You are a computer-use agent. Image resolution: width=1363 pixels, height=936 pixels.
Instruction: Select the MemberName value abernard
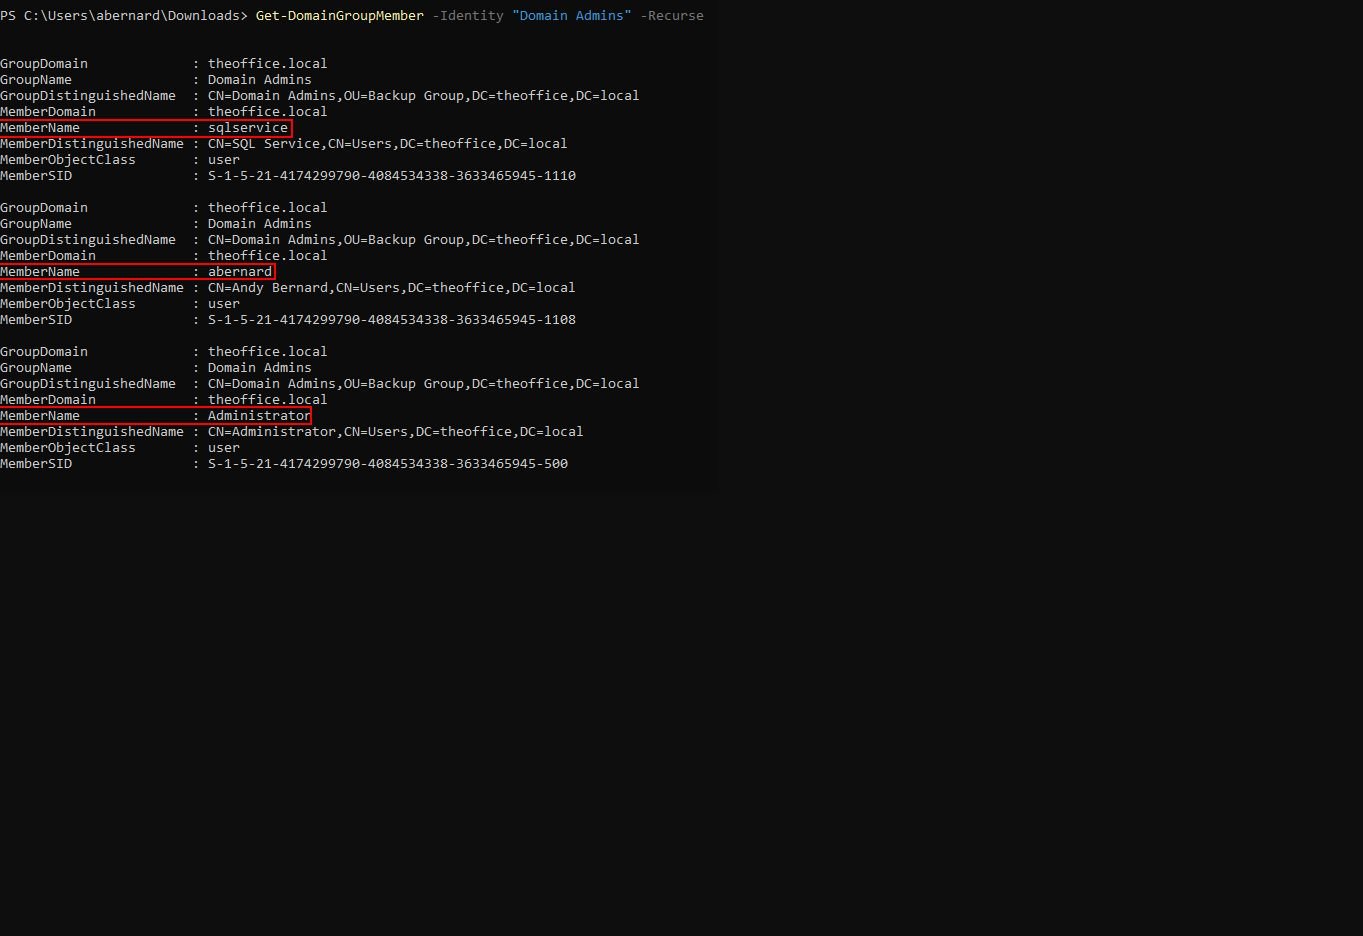(240, 272)
